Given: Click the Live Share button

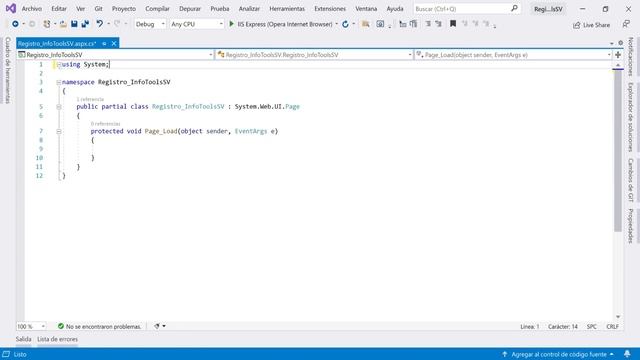Looking at the screenshot, I should pos(591,25).
